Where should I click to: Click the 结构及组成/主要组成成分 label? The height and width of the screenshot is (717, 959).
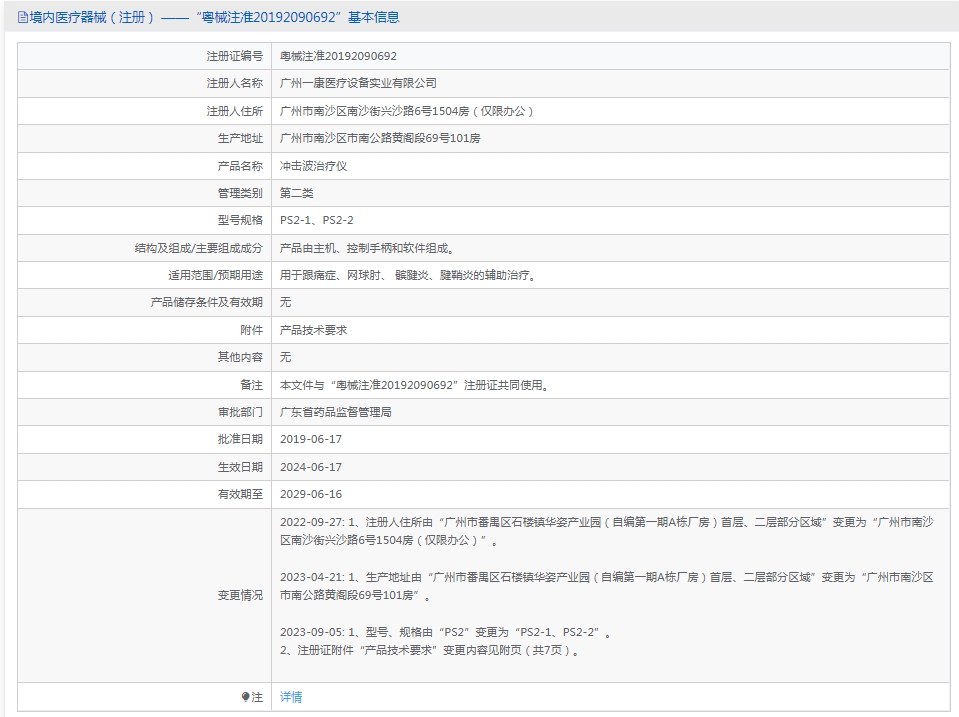pos(199,248)
